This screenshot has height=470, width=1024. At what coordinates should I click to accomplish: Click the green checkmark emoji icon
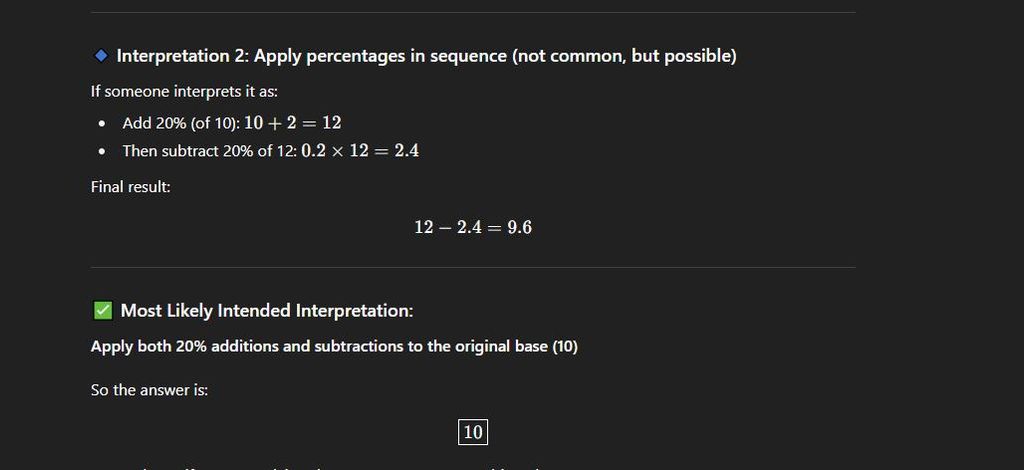coord(102,311)
